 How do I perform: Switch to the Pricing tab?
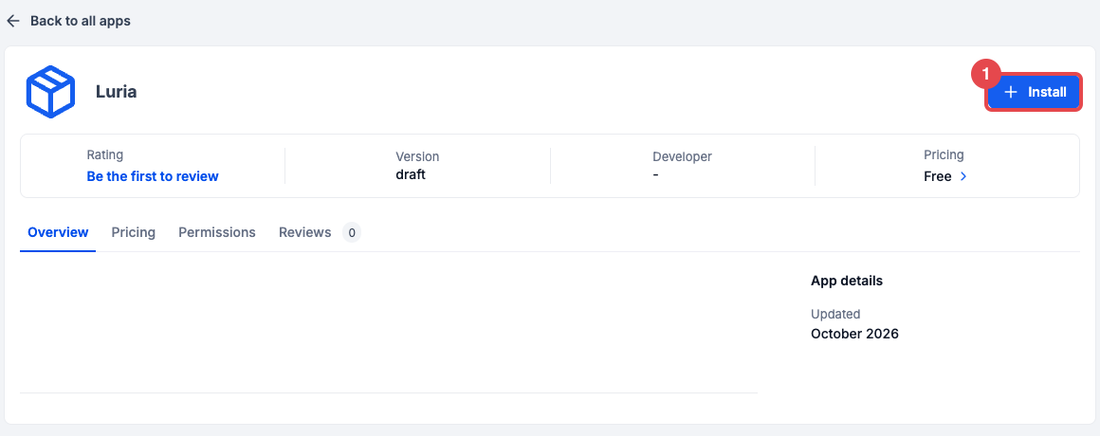tap(133, 232)
